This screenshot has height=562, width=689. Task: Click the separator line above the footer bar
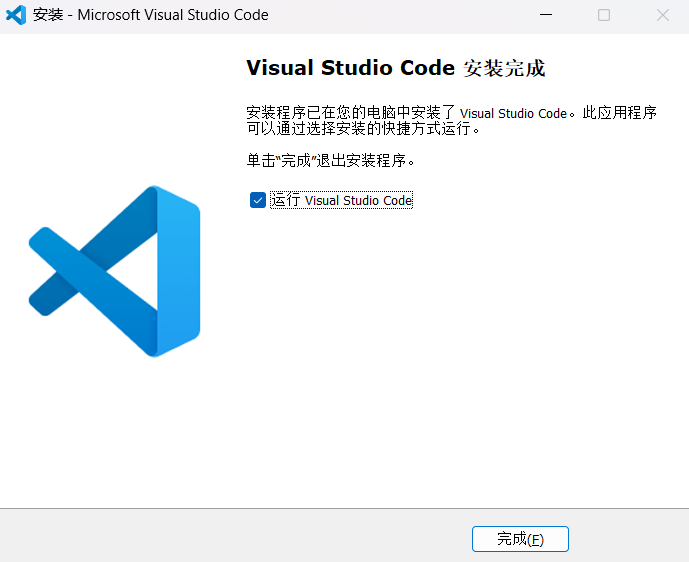pos(344,508)
